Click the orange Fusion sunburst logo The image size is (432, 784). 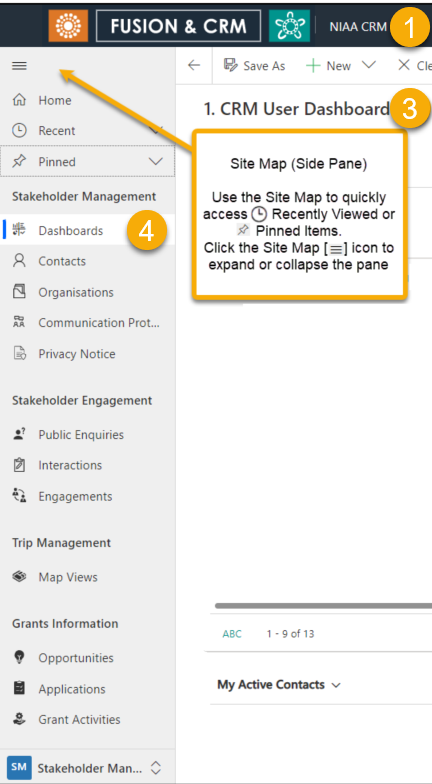pos(68,26)
